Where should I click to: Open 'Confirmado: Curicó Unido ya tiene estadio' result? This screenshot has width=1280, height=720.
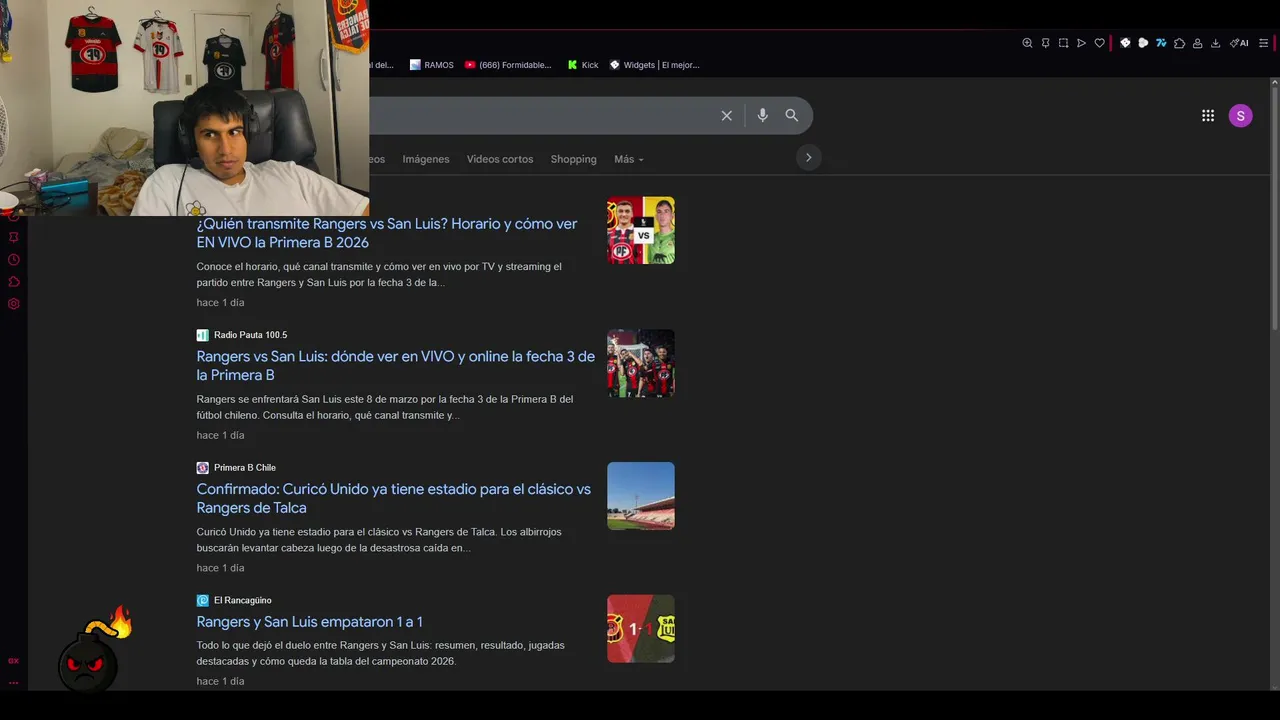tap(393, 498)
